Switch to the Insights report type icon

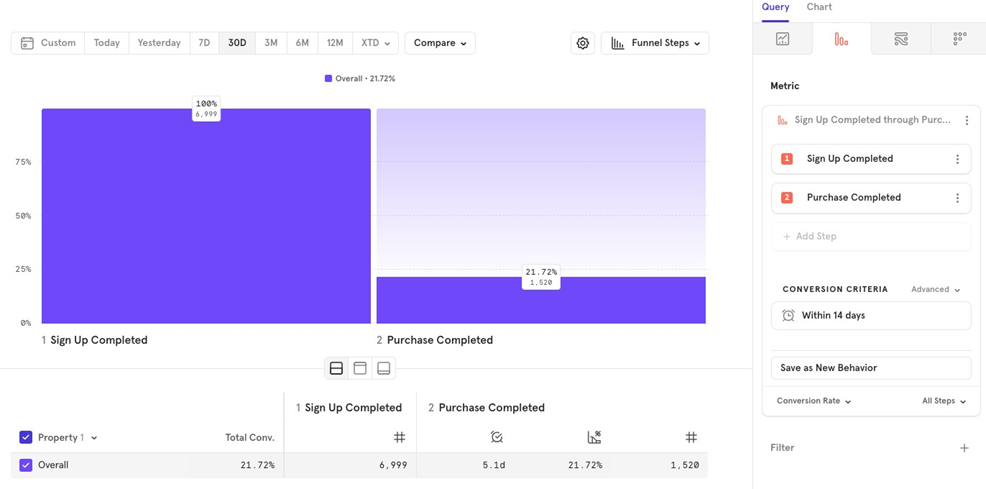[x=782, y=39]
